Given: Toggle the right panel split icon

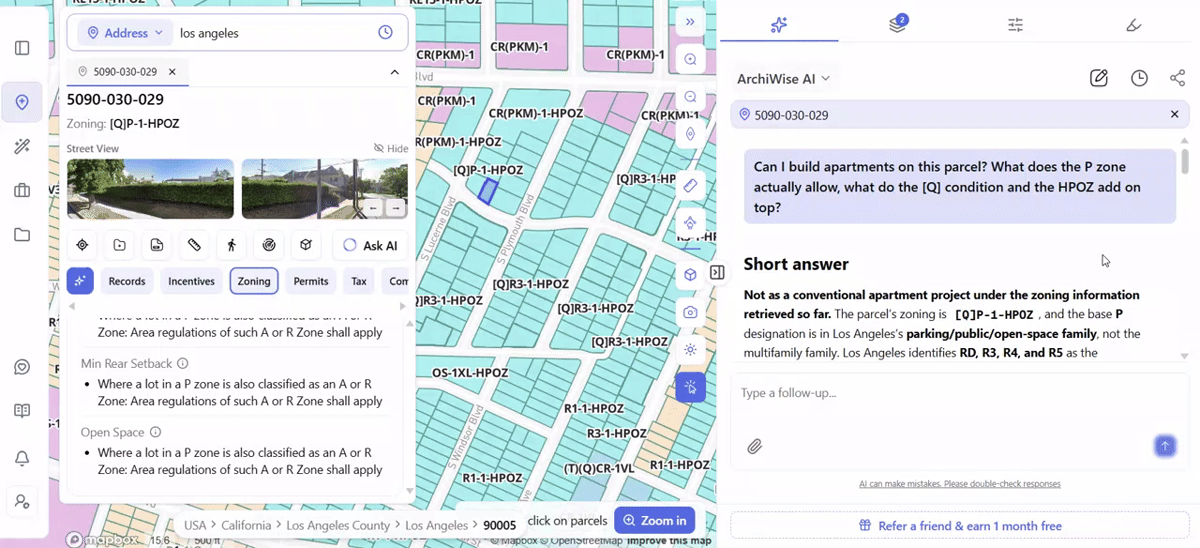Looking at the screenshot, I should [x=717, y=273].
